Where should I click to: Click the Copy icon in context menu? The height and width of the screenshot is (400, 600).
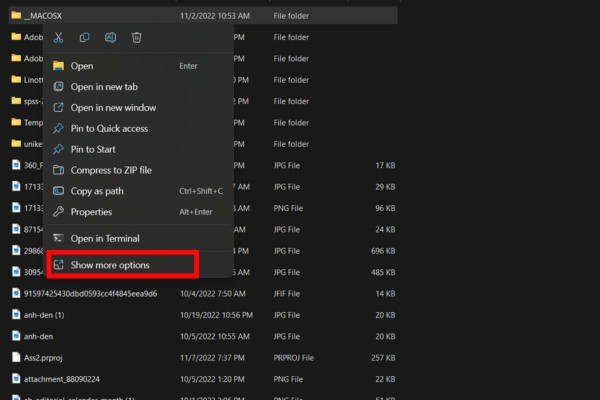(84, 38)
